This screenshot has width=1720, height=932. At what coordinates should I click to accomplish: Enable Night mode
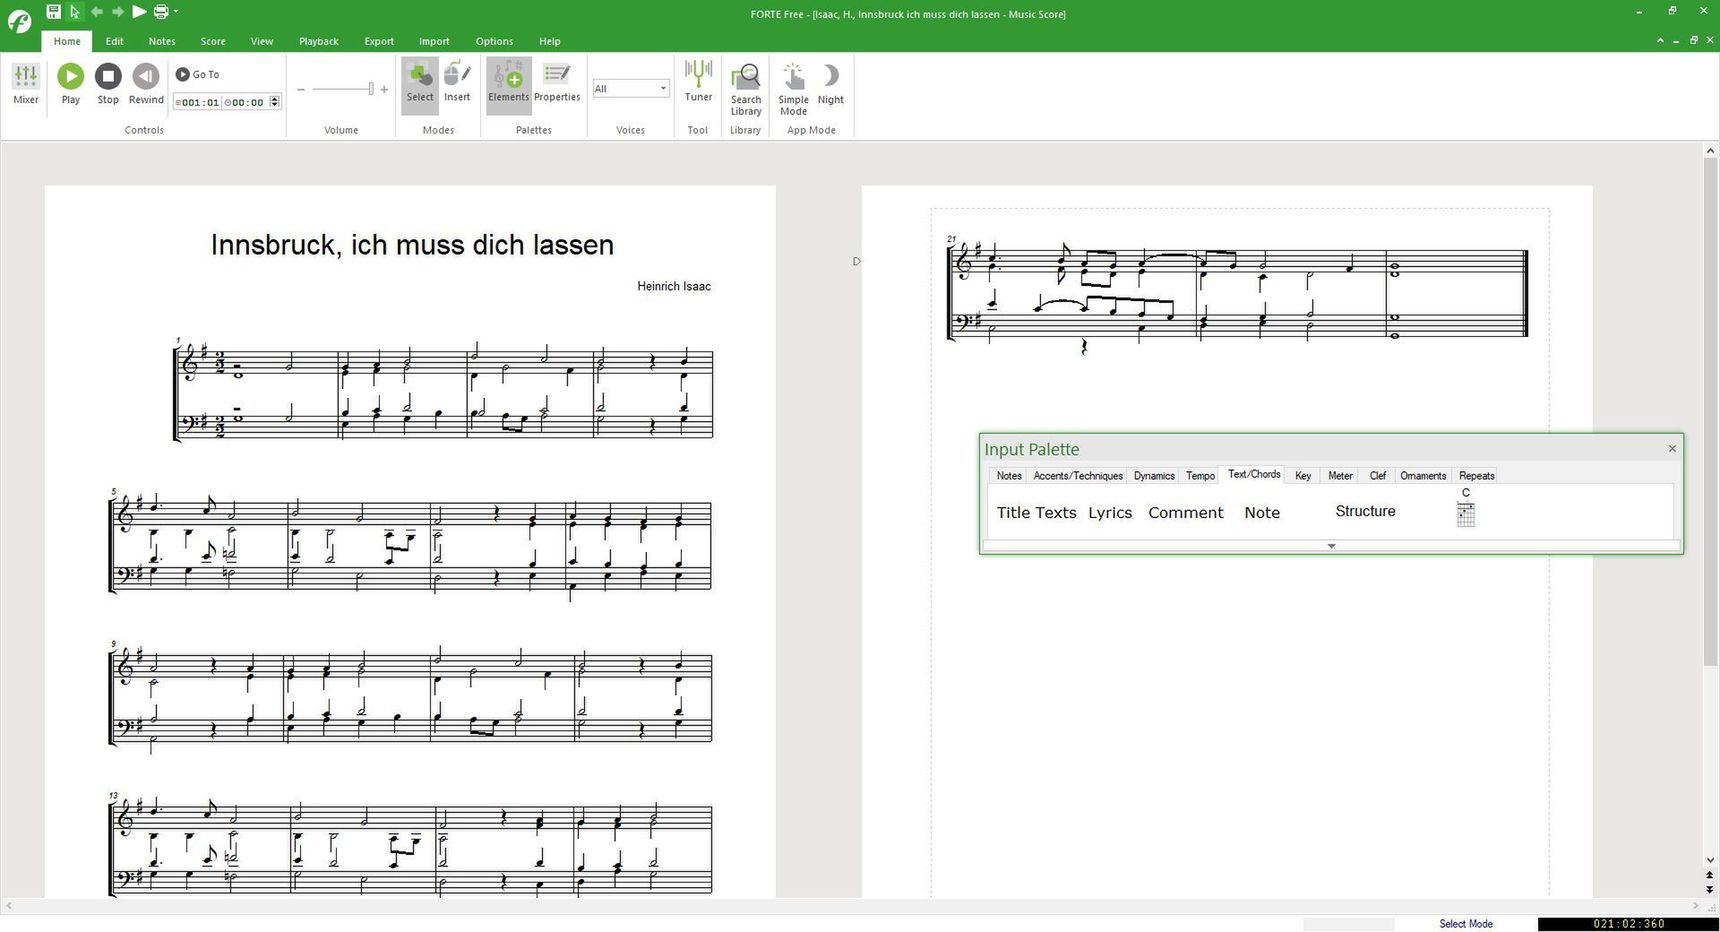click(x=831, y=86)
